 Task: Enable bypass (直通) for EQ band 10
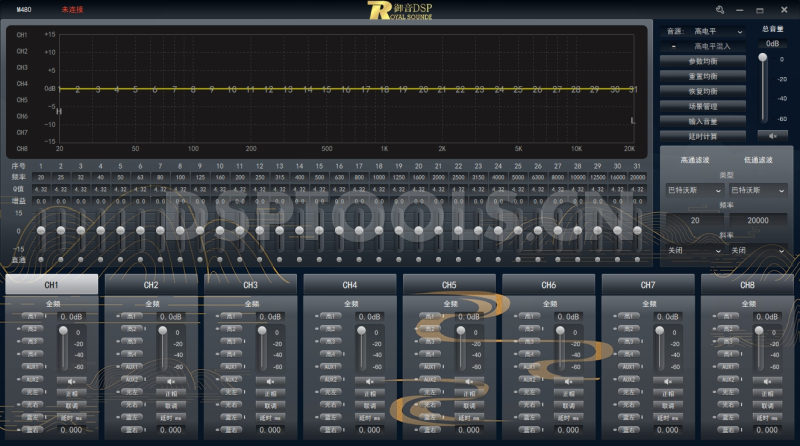coord(220,260)
